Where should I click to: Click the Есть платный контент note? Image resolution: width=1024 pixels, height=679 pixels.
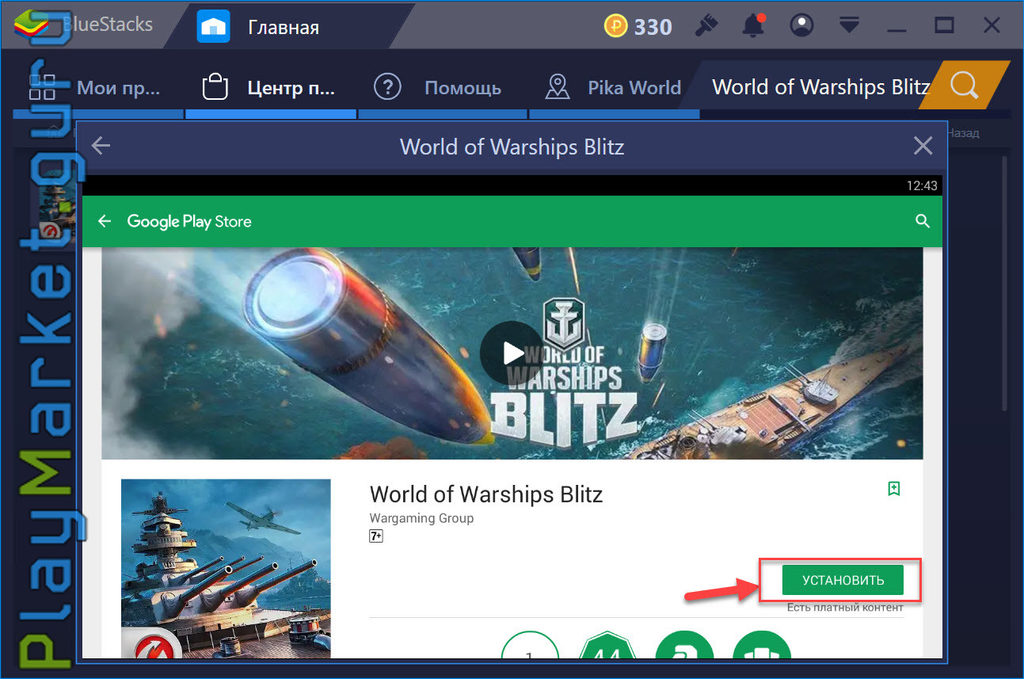click(x=845, y=607)
